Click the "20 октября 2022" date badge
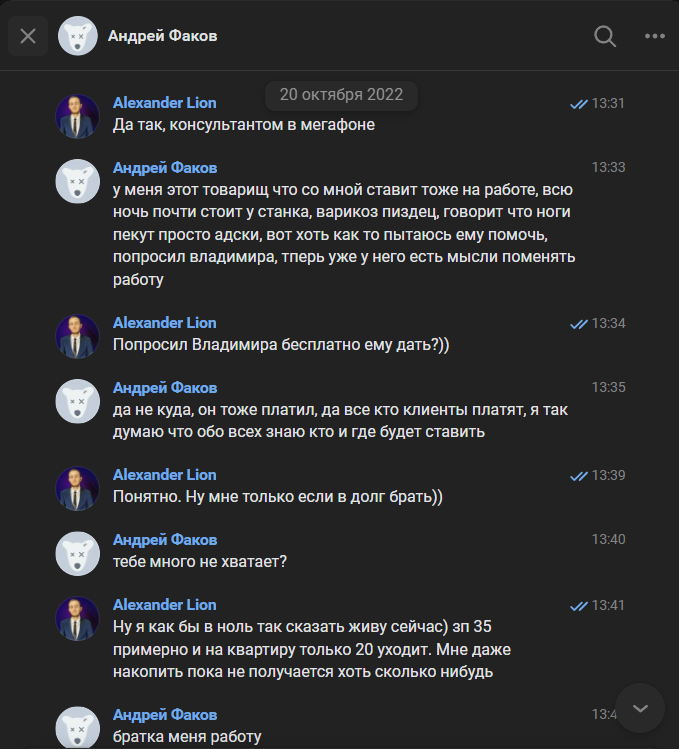 tap(341, 95)
